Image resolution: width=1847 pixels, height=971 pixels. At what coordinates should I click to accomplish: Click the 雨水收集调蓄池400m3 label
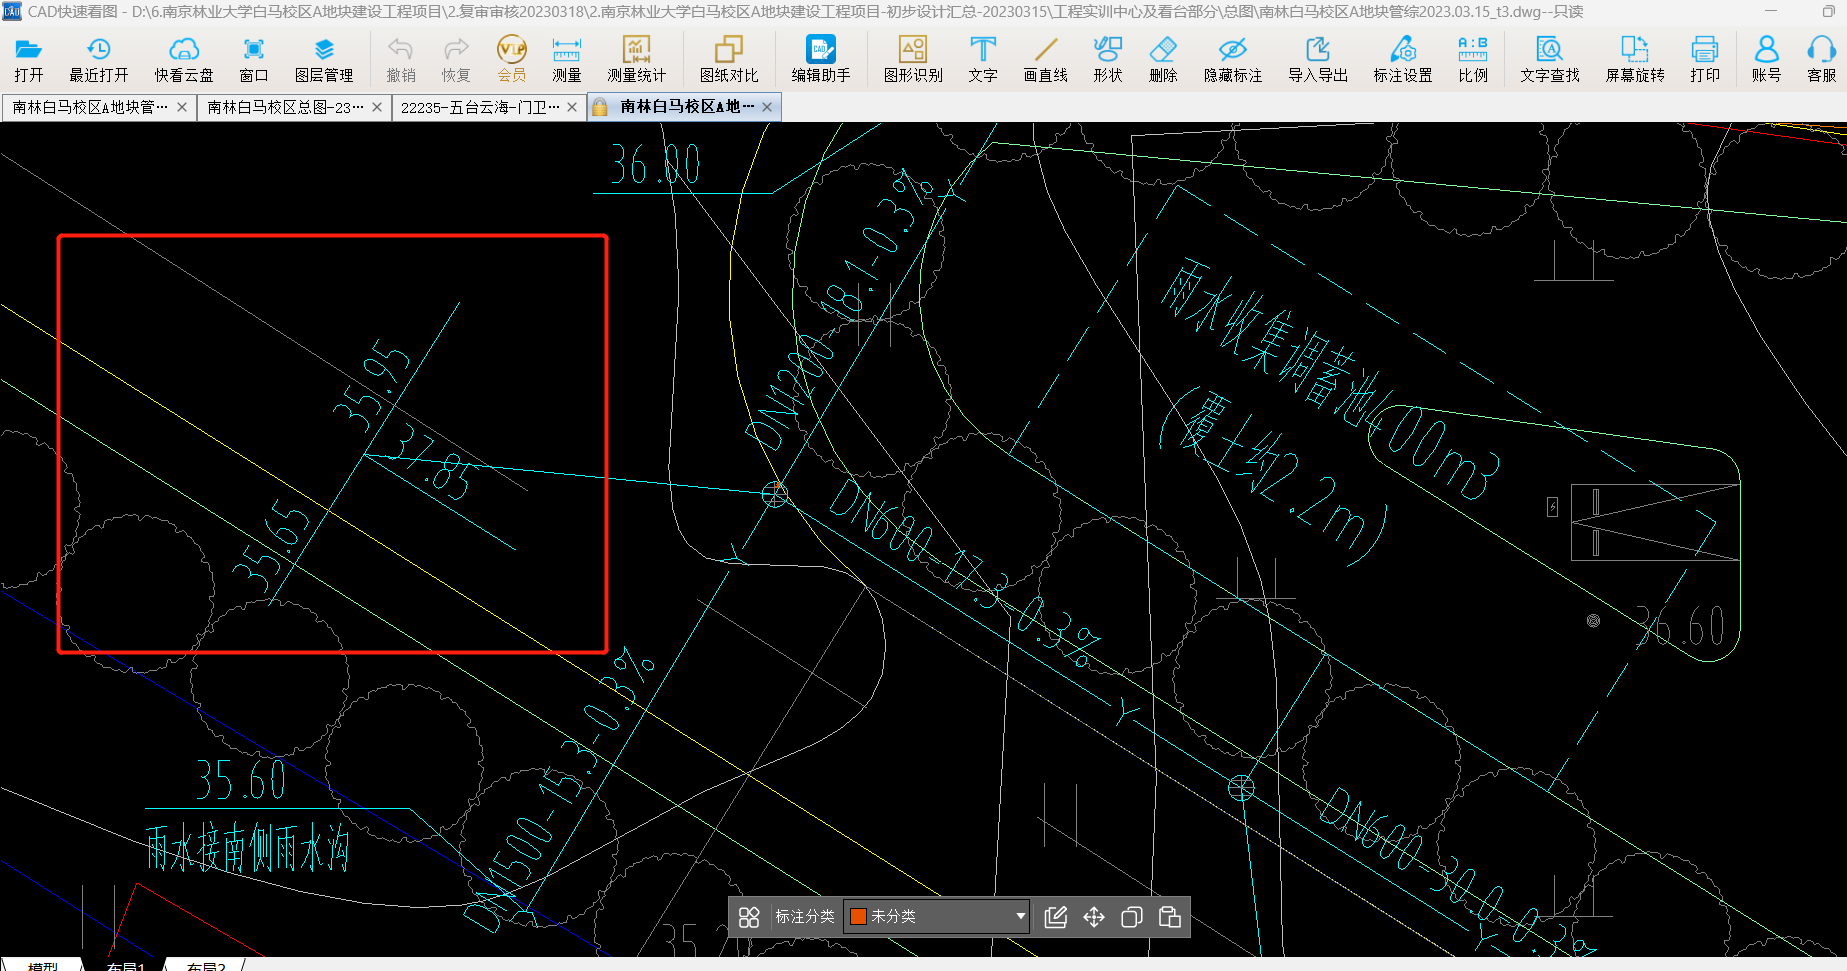(x=1330, y=378)
